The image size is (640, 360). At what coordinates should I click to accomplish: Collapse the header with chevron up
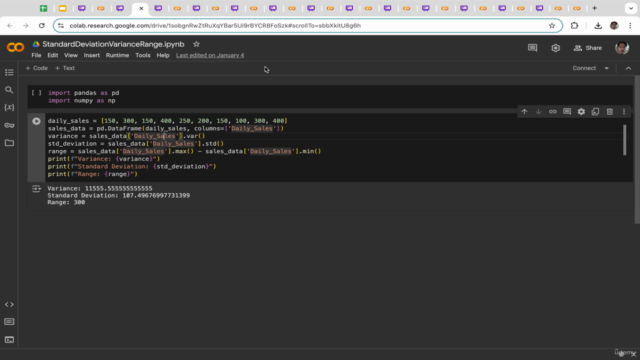629,68
